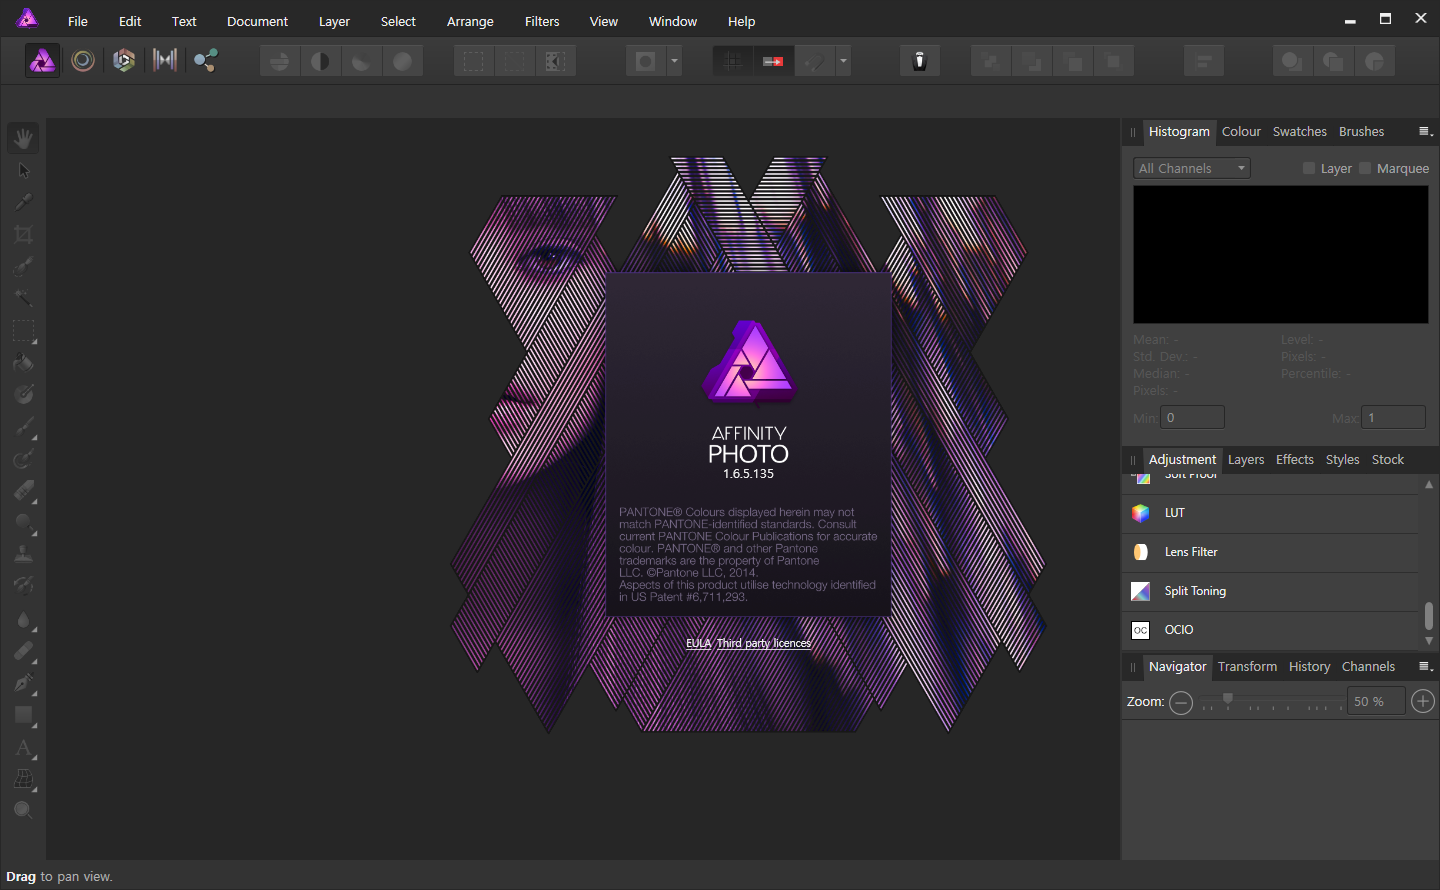The image size is (1440, 890).
Task: Open the Arrange menu
Action: tap(470, 21)
